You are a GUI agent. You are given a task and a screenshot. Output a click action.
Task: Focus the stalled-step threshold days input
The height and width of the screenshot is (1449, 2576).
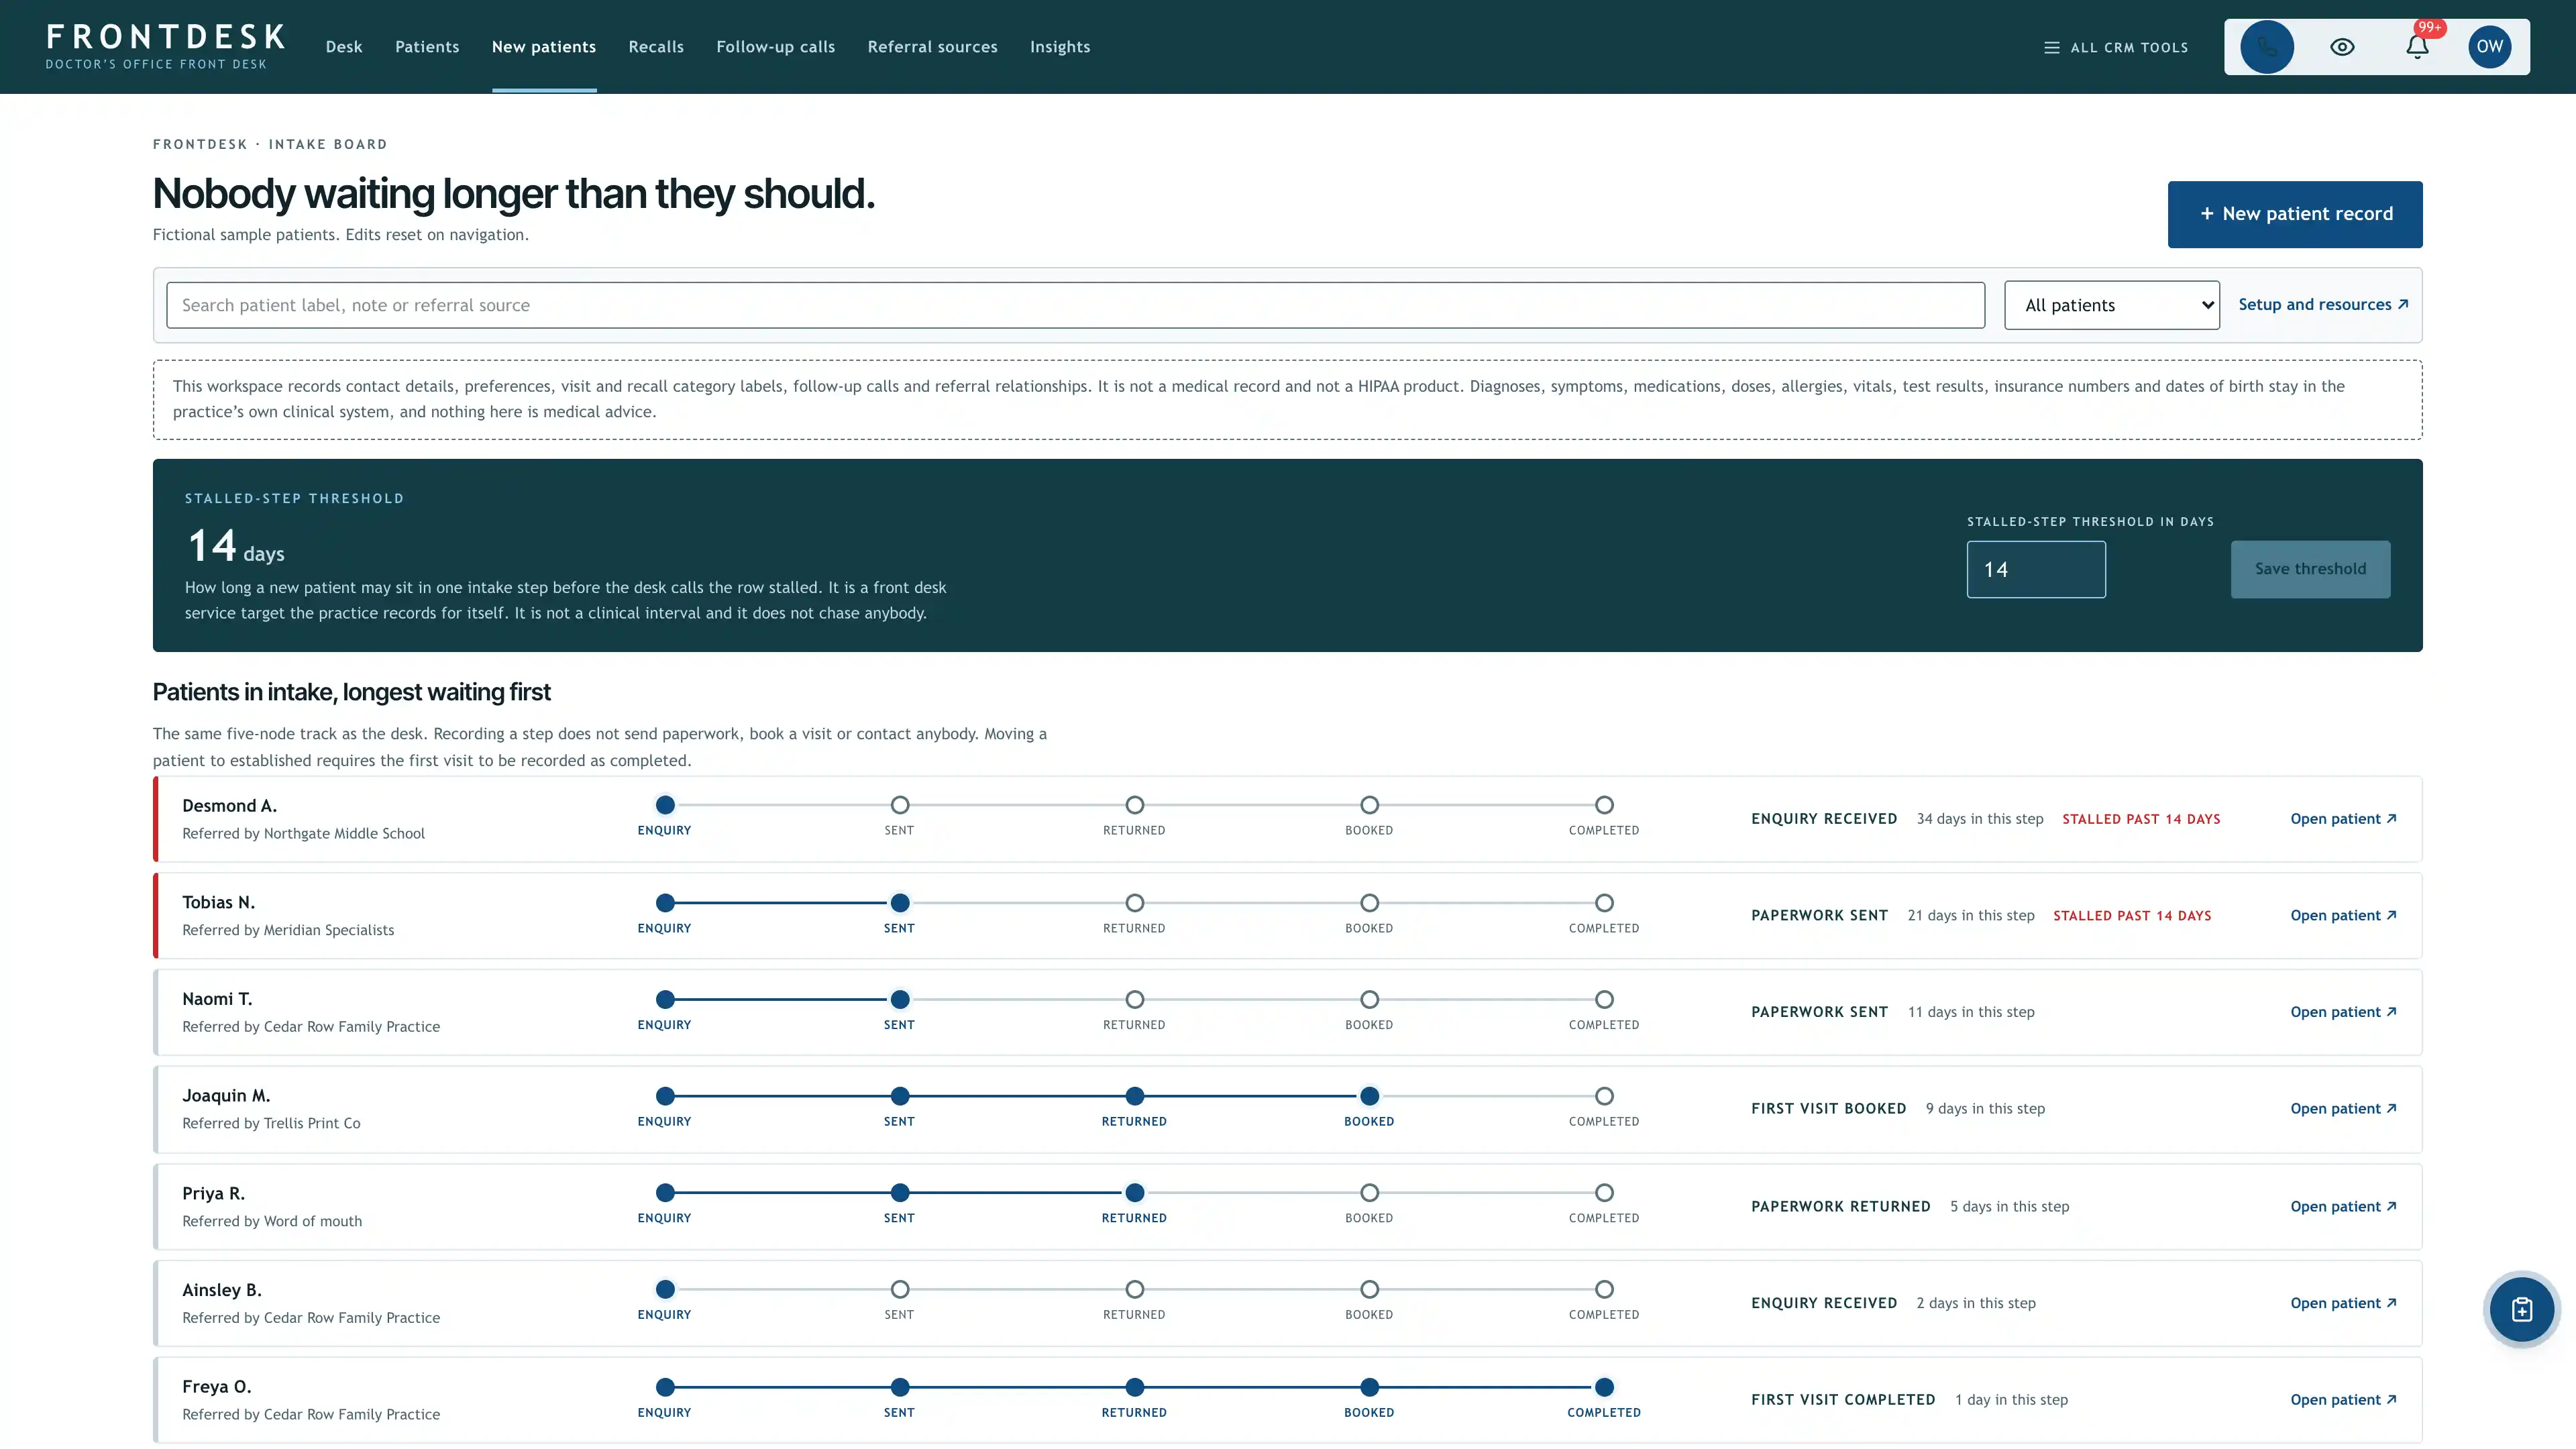pos(2036,570)
